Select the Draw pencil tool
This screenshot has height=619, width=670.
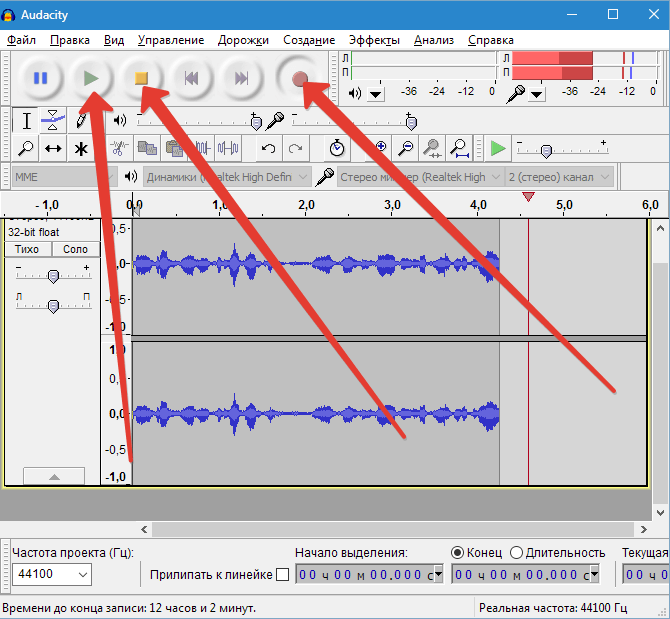click(81, 121)
